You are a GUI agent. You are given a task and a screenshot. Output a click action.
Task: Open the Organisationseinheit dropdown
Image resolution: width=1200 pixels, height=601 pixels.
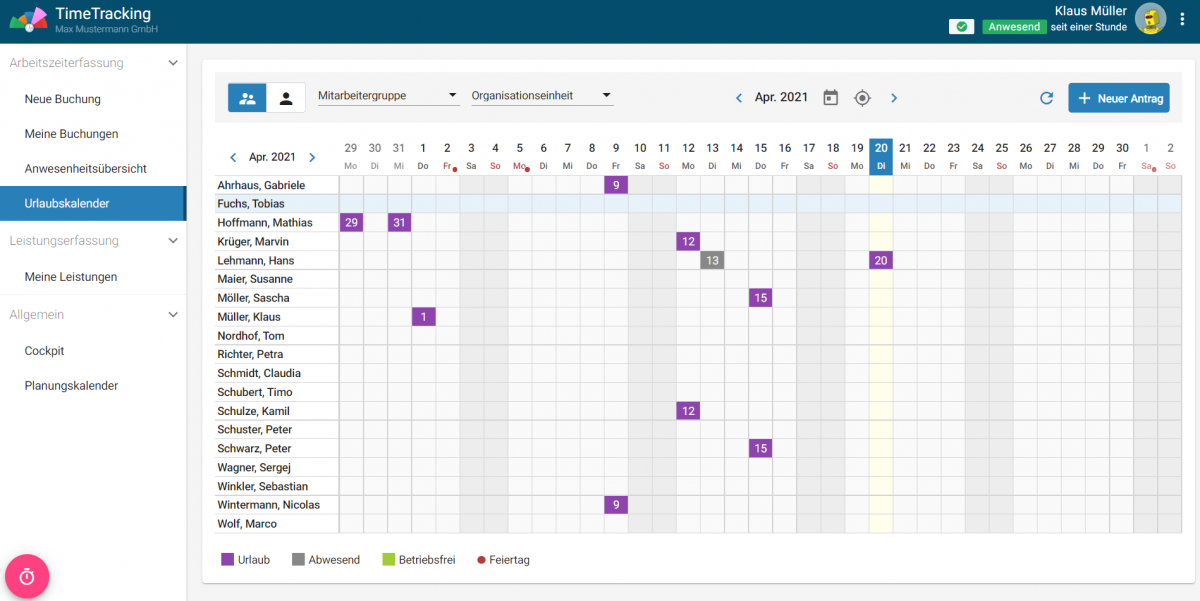click(540, 94)
